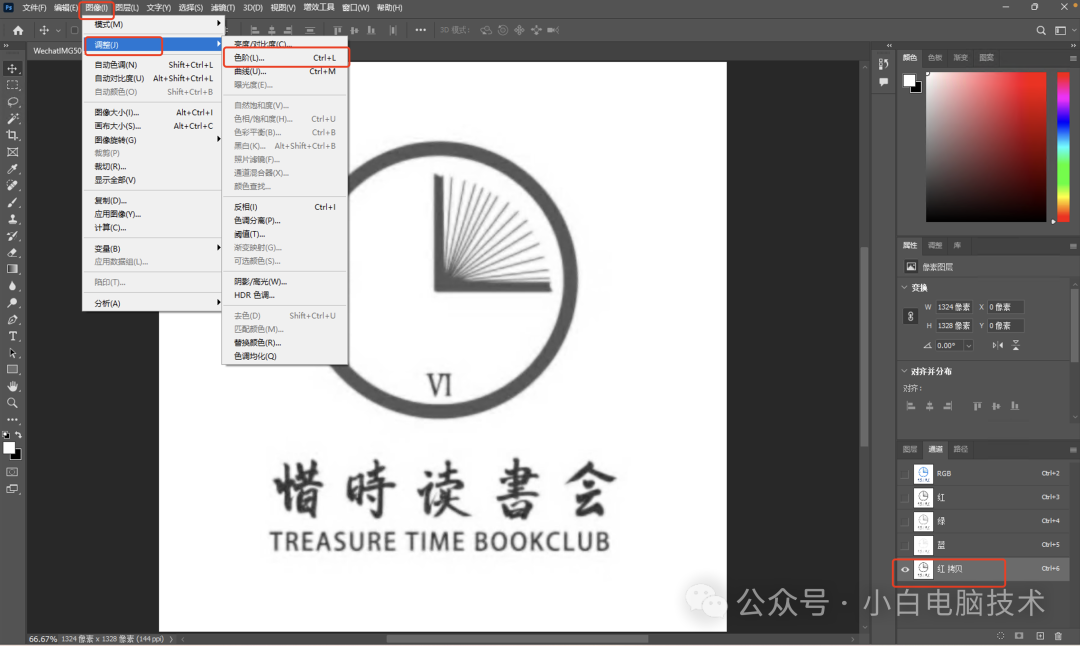Select the Pen tool
1080x646 pixels.
click(12, 320)
